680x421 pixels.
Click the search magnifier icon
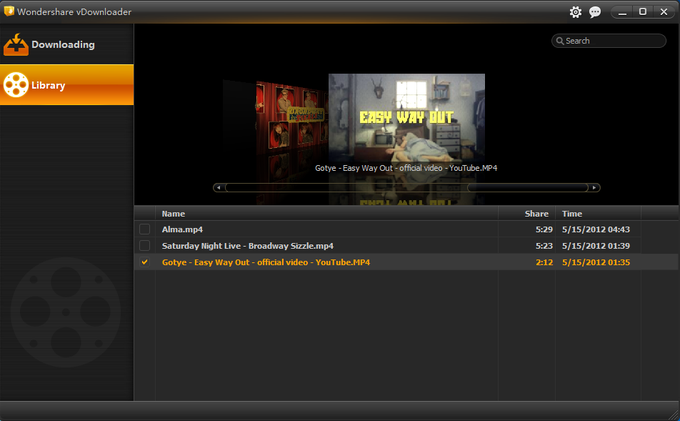[560, 41]
